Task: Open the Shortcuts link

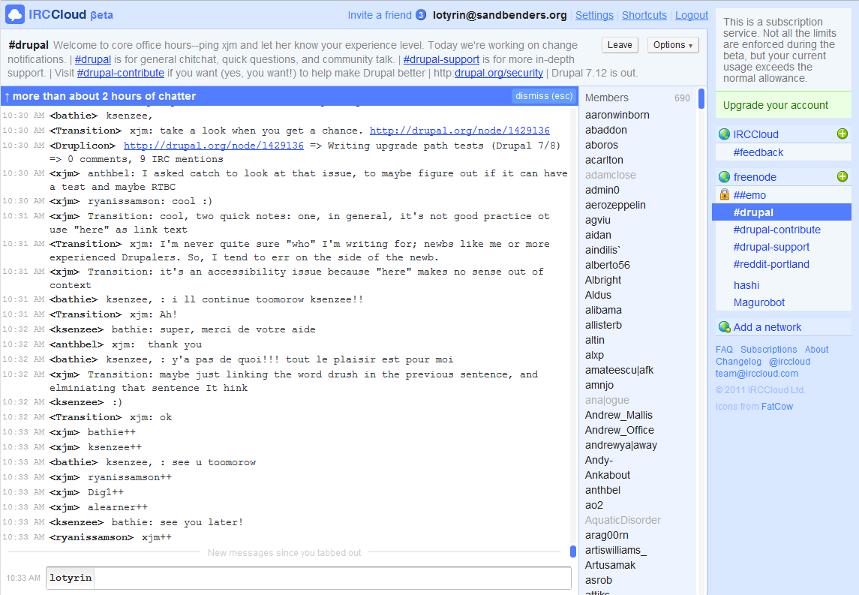Action: (x=644, y=15)
